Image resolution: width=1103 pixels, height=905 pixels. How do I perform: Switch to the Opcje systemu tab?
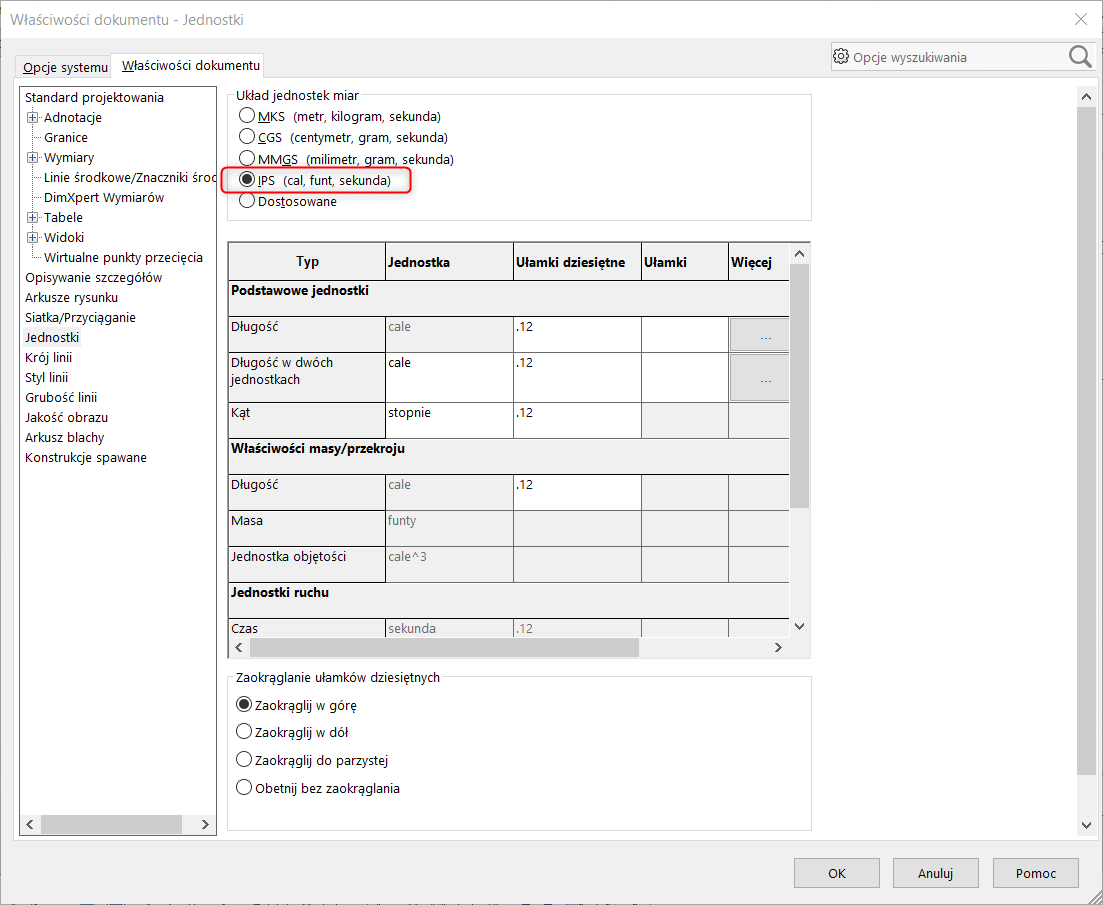coord(63,67)
